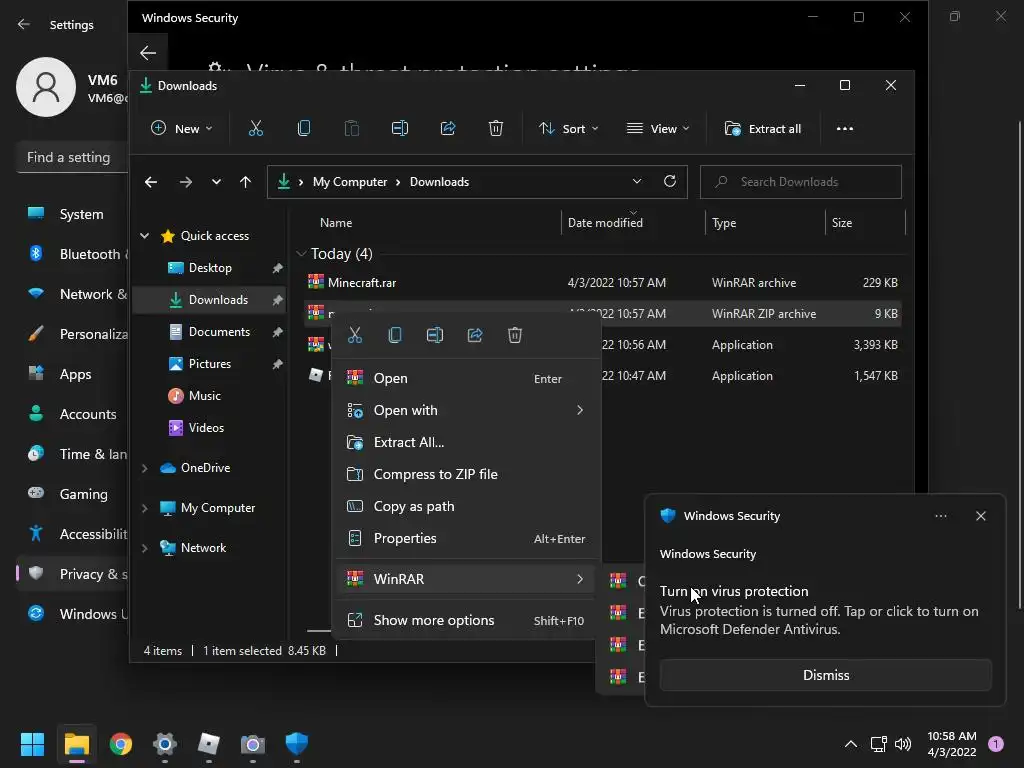Click Cut icon in the context menu
Viewport: 1024px width, 768px height.
[355, 336]
